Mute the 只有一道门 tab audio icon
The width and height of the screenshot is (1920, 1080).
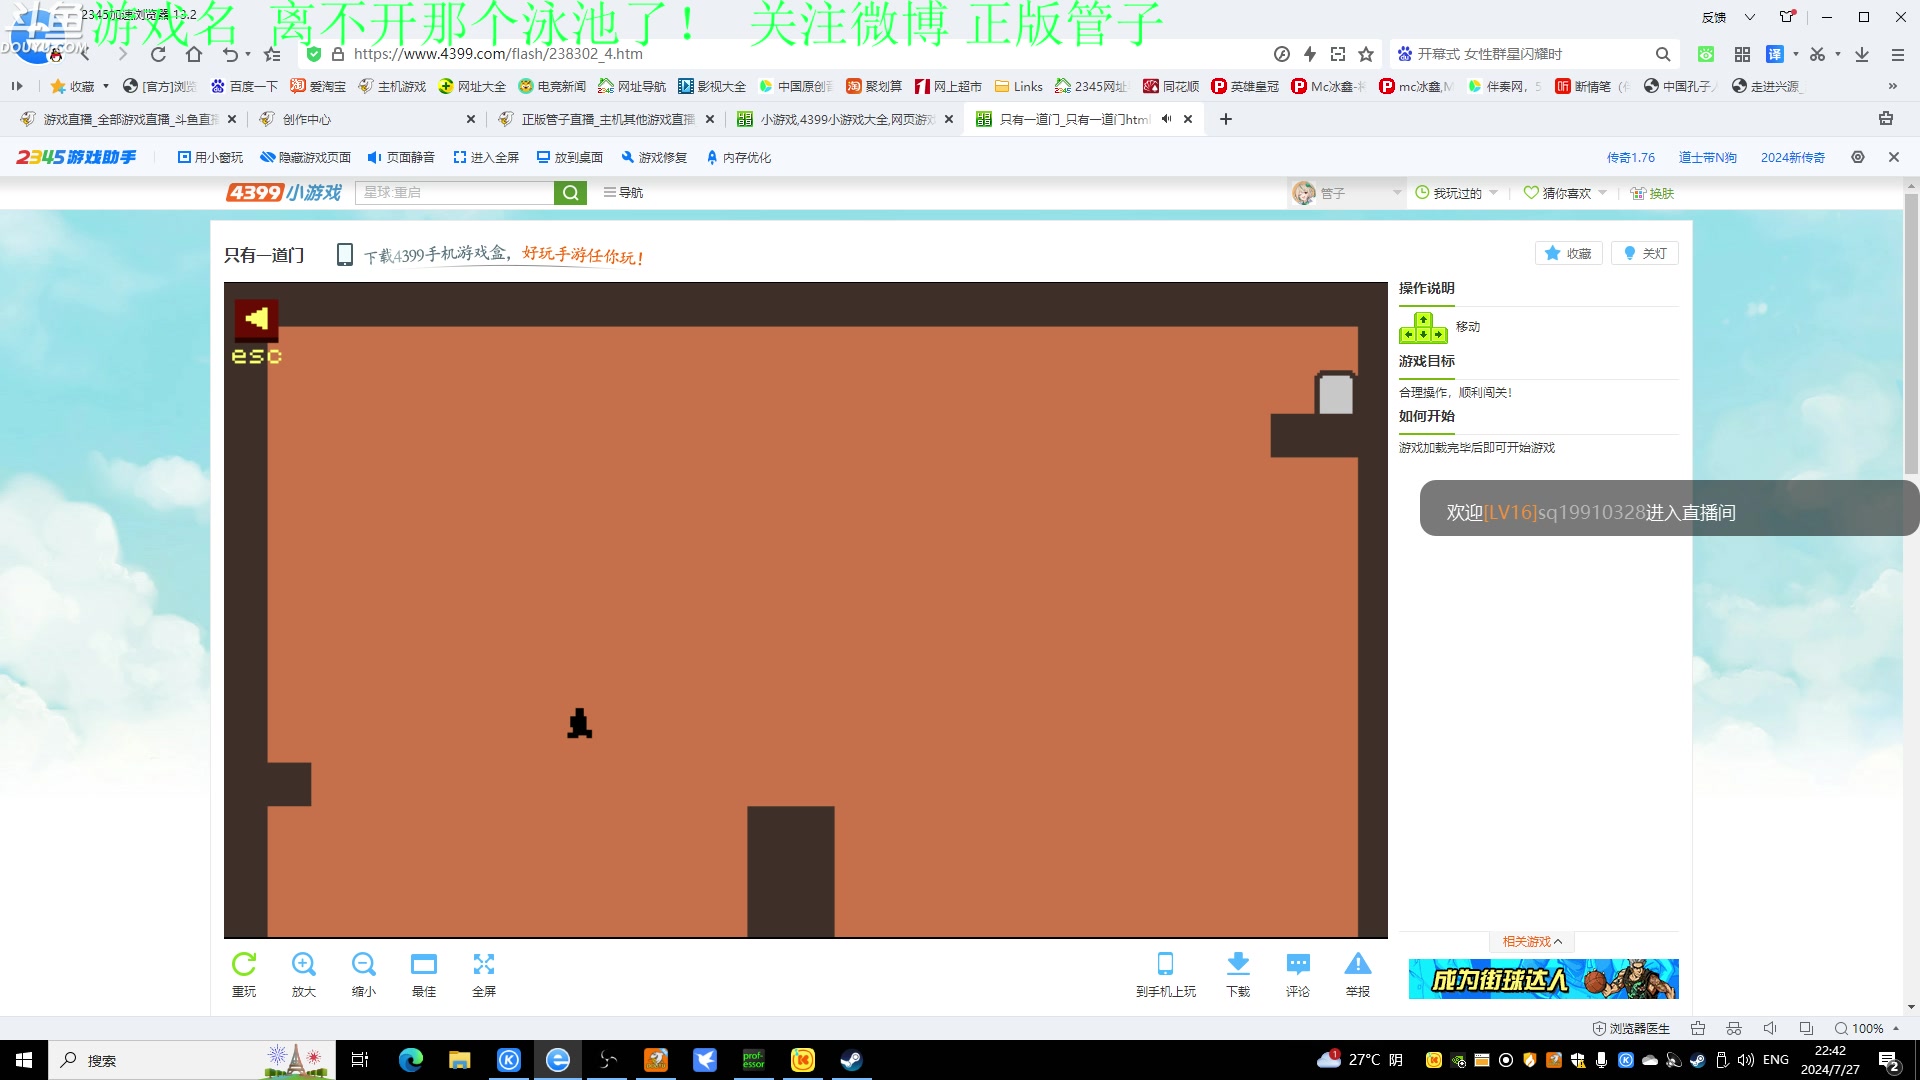pos(1166,119)
